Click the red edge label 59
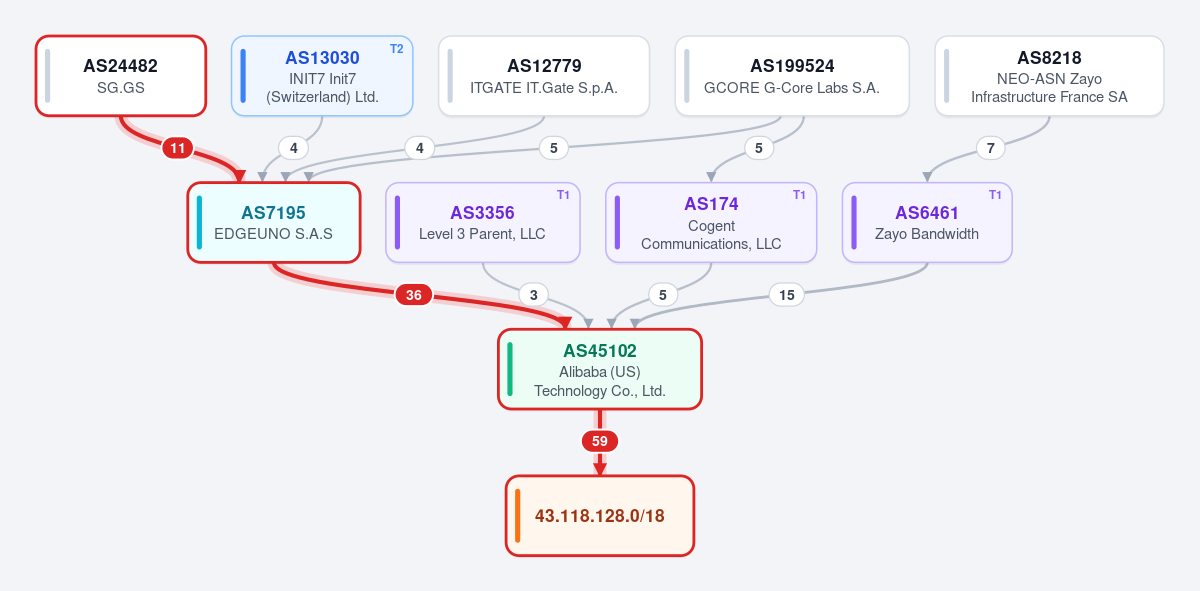The height and width of the screenshot is (591, 1200). click(x=600, y=441)
